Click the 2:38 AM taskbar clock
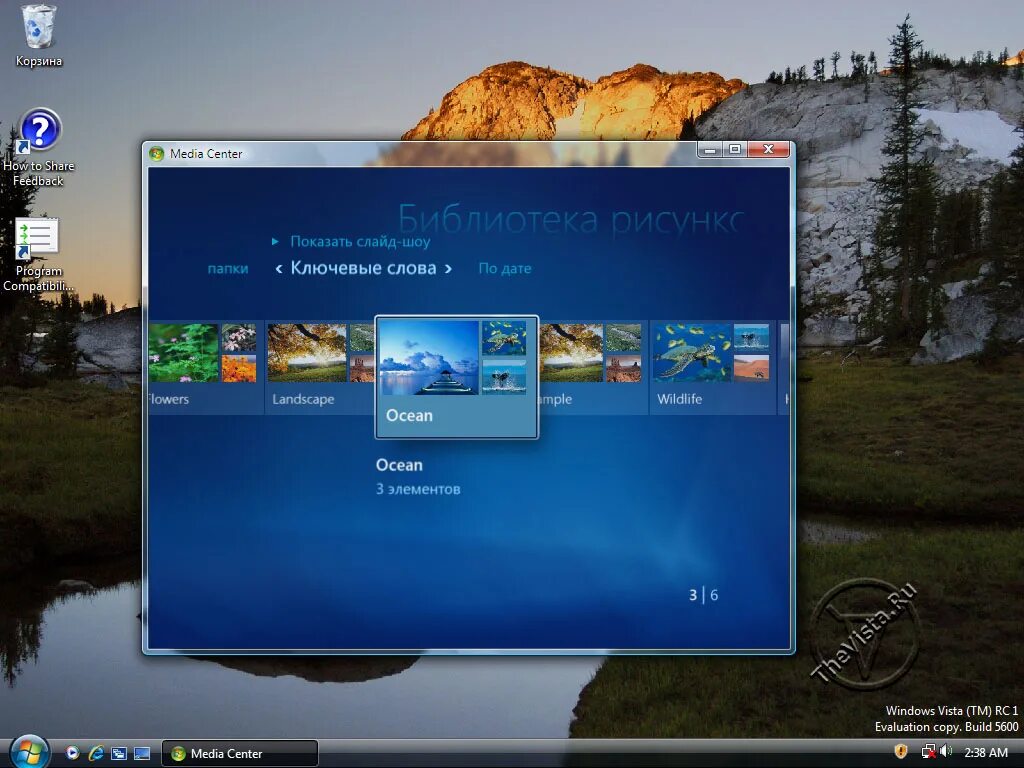Image resolution: width=1024 pixels, height=768 pixels. click(985, 752)
